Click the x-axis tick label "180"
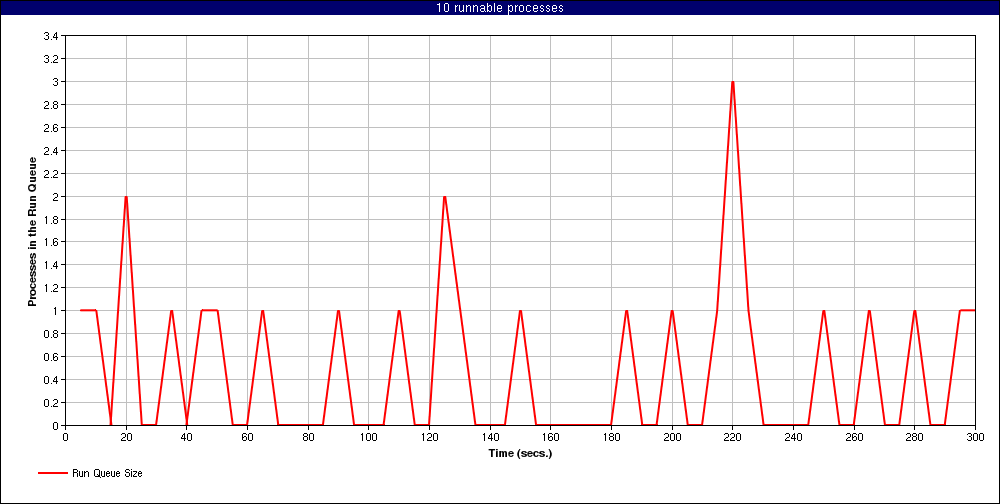This screenshot has height=504, width=1000. 612,438
